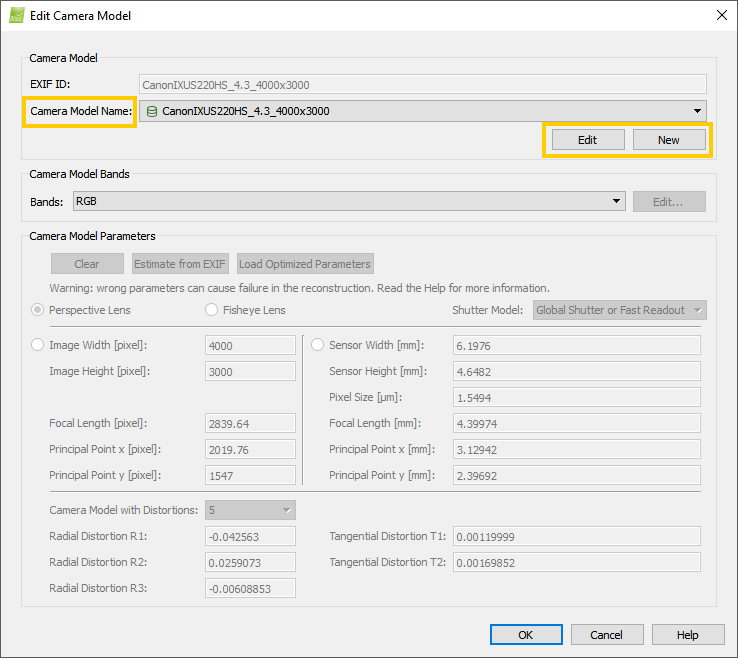Choose the Sensor Width [mm] radio button
This screenshot has height=658, width=738.
tap(318, 345)
